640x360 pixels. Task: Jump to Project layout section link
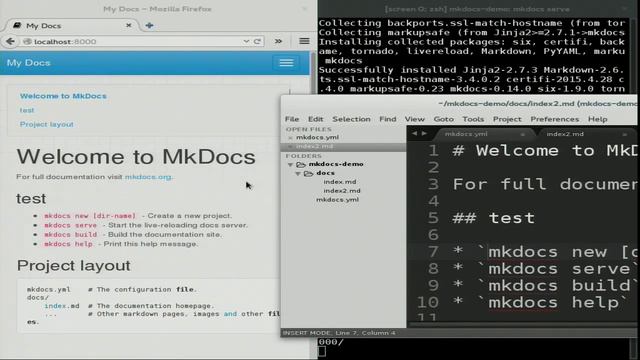pyautogui.click(x=47, y=124)
